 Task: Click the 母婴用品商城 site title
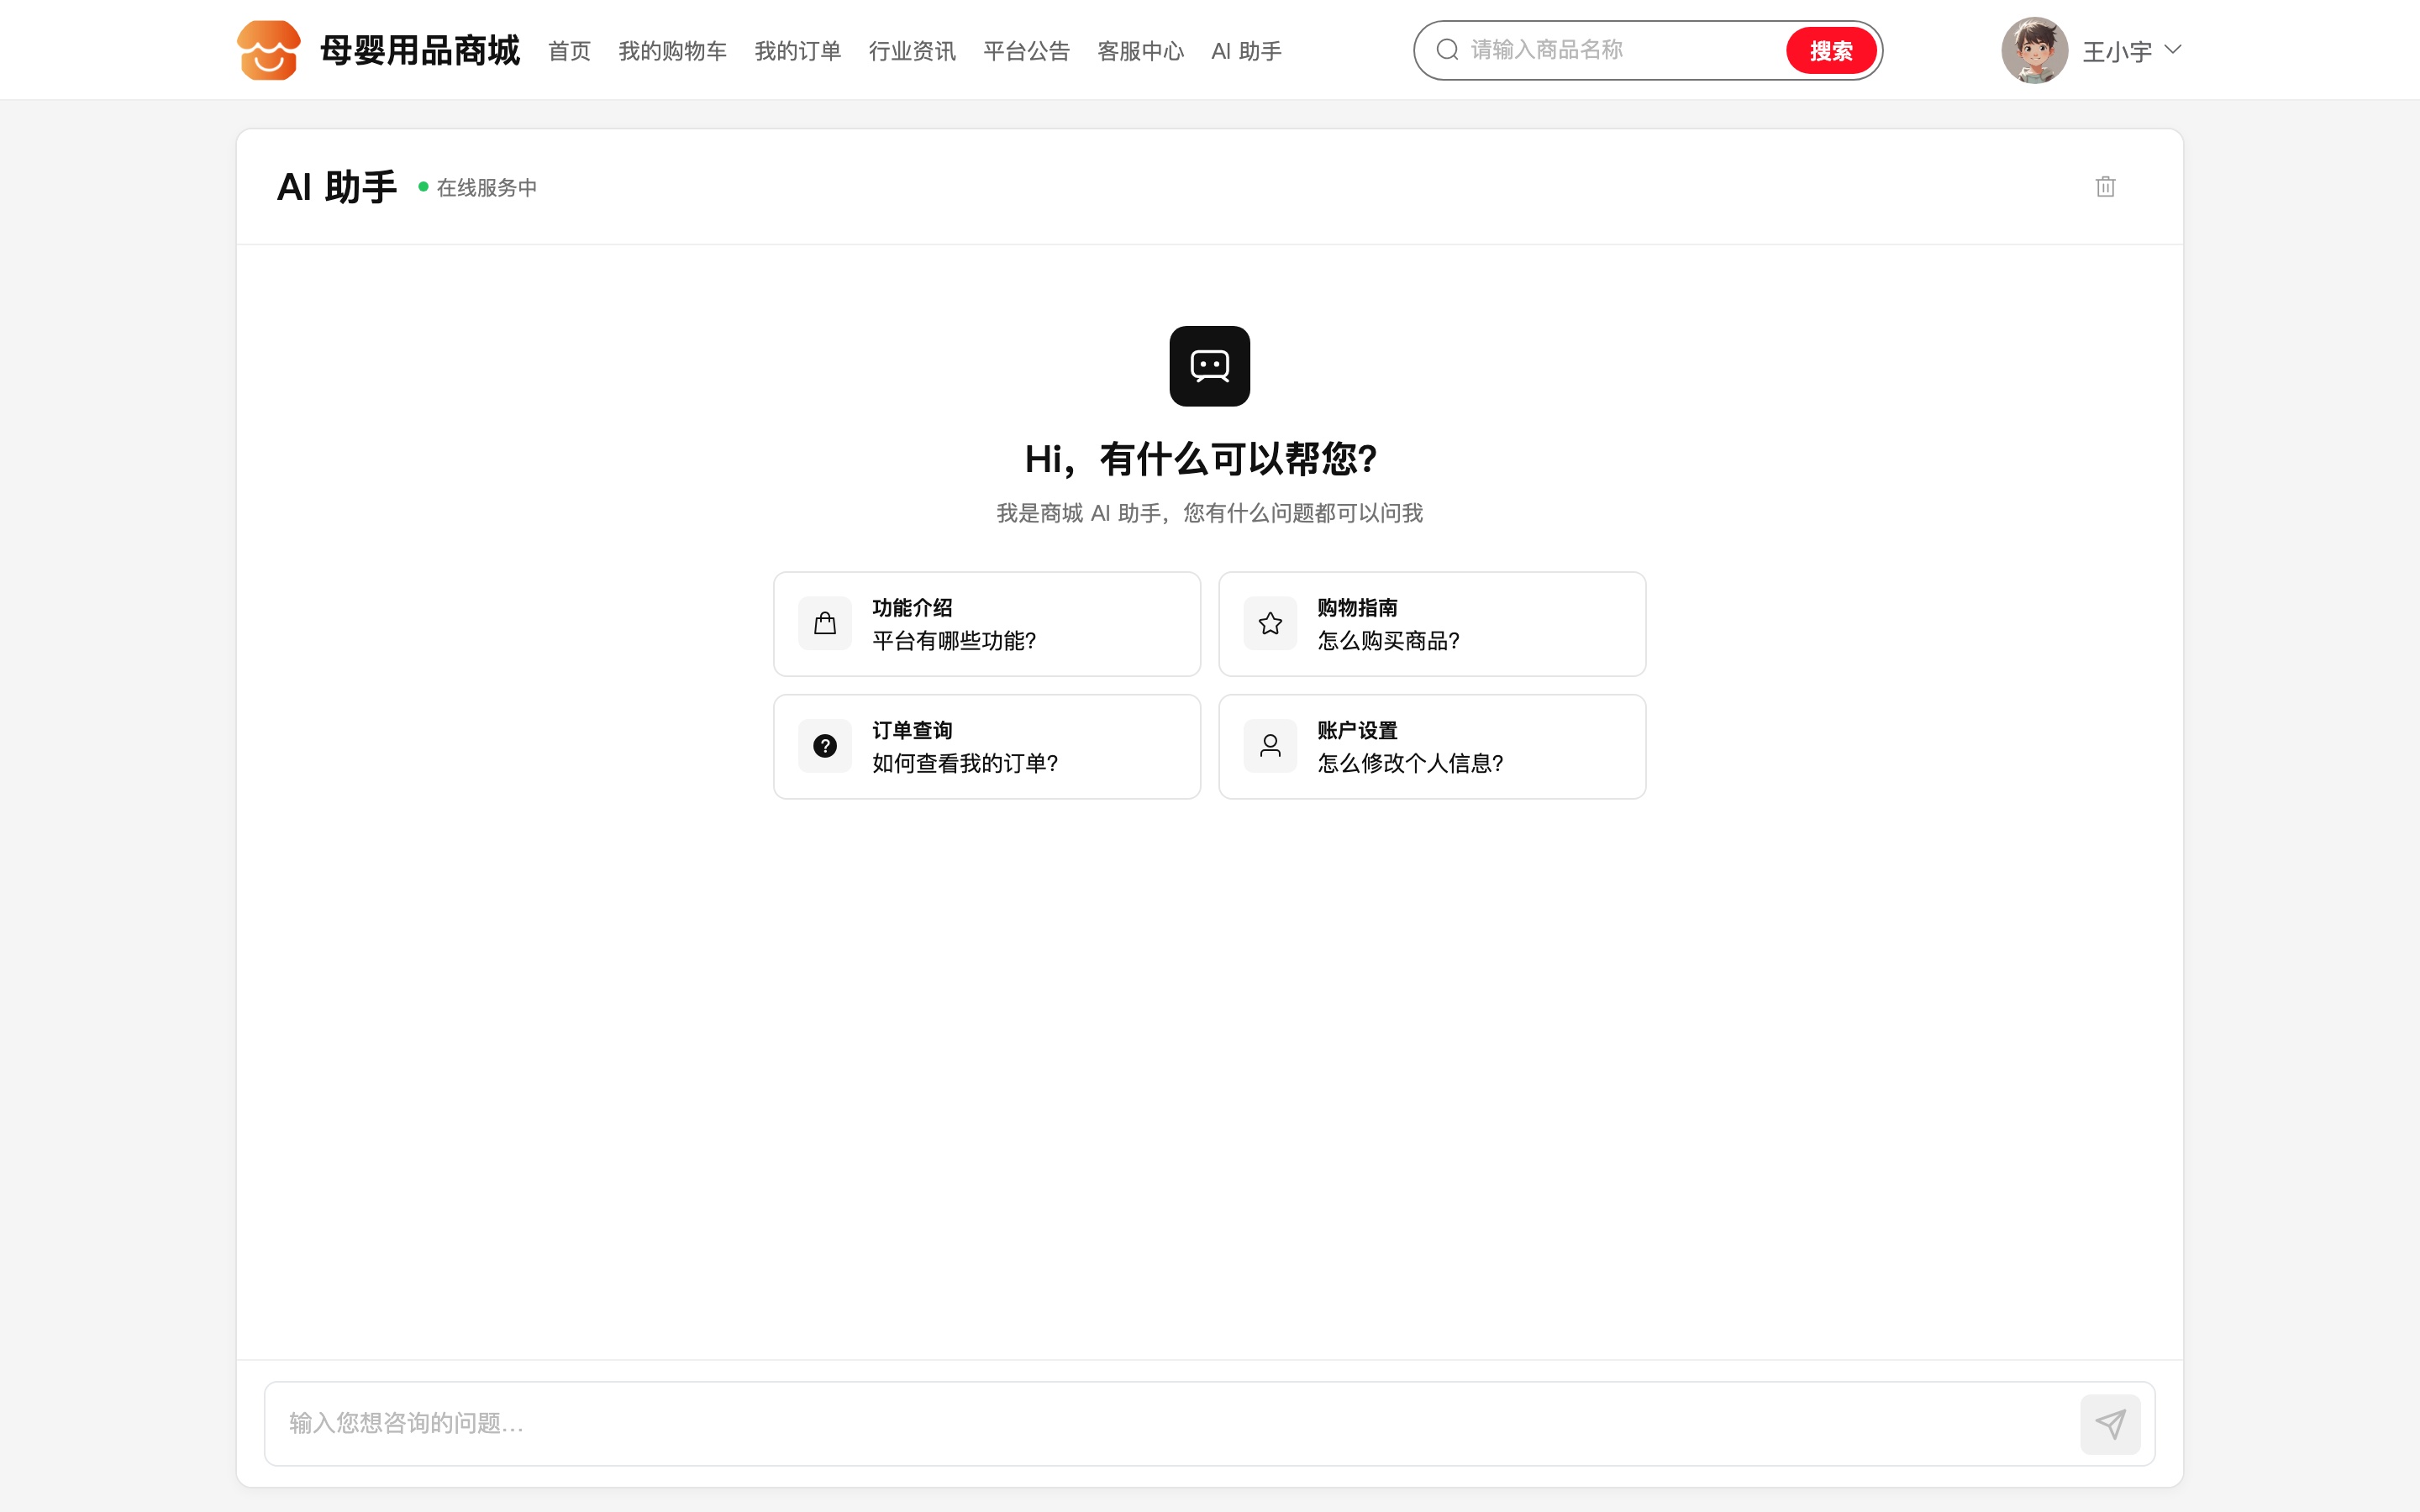coord(420,50)
